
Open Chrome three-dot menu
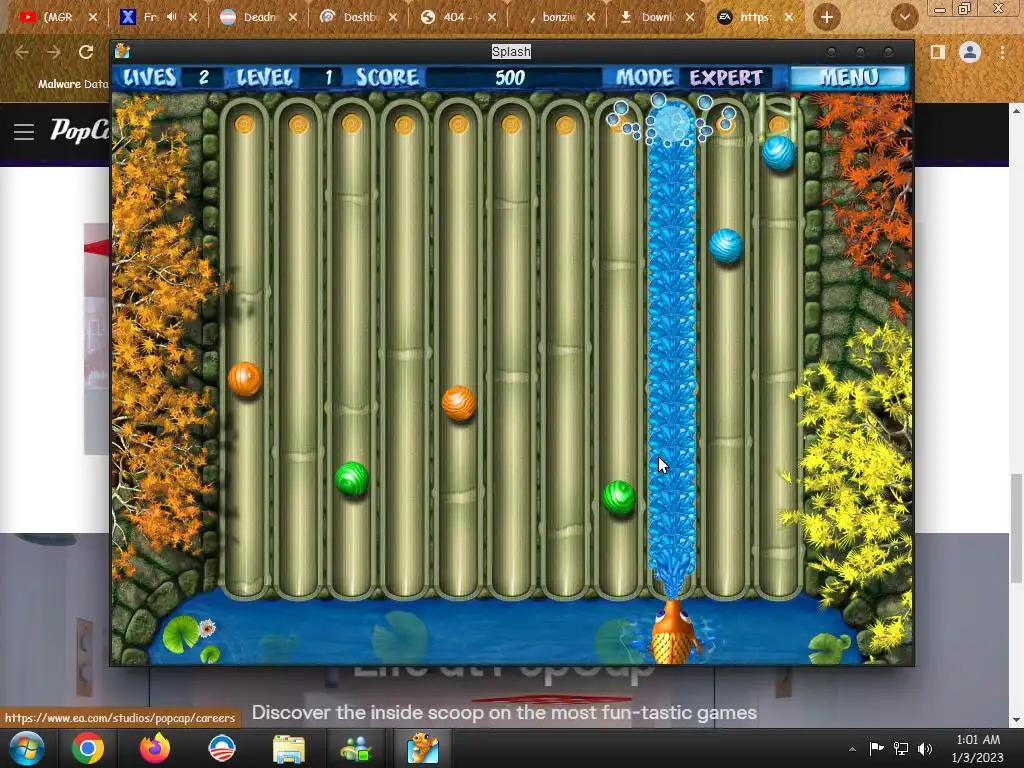(x=1002, y=52)
